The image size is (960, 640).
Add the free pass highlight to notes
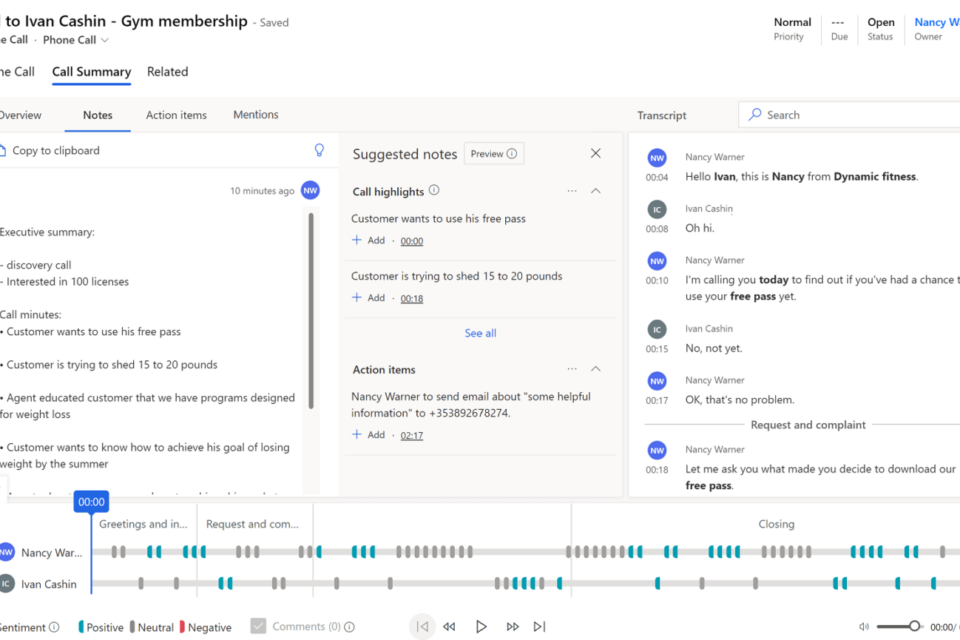coord(368,241)
